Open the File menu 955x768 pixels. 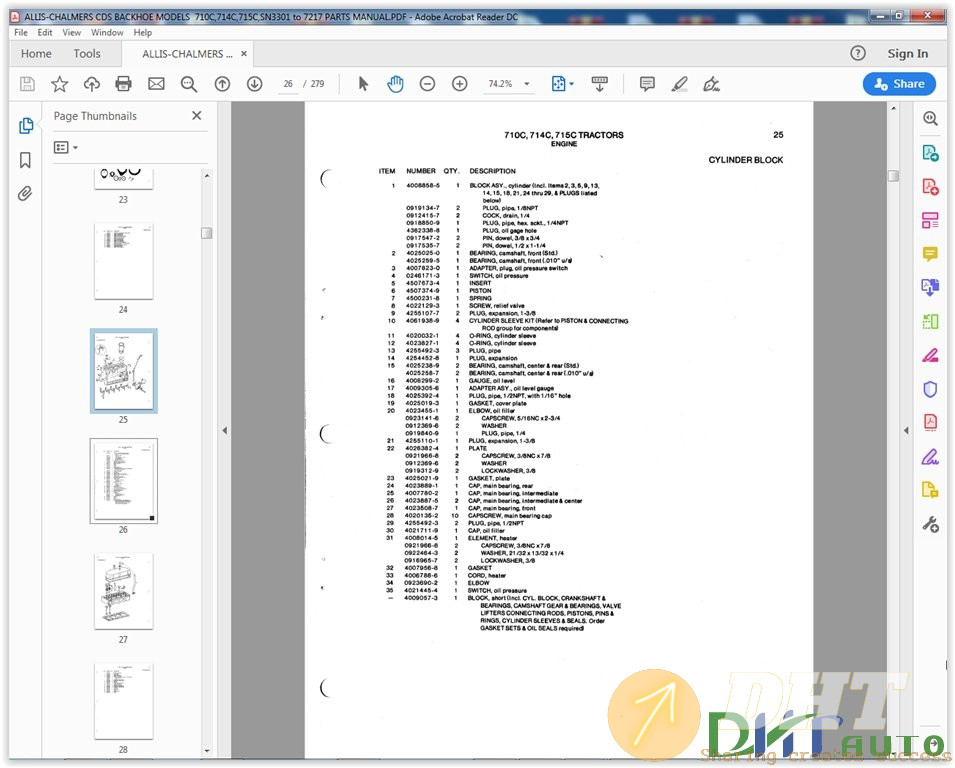click(x=21, y=32)
